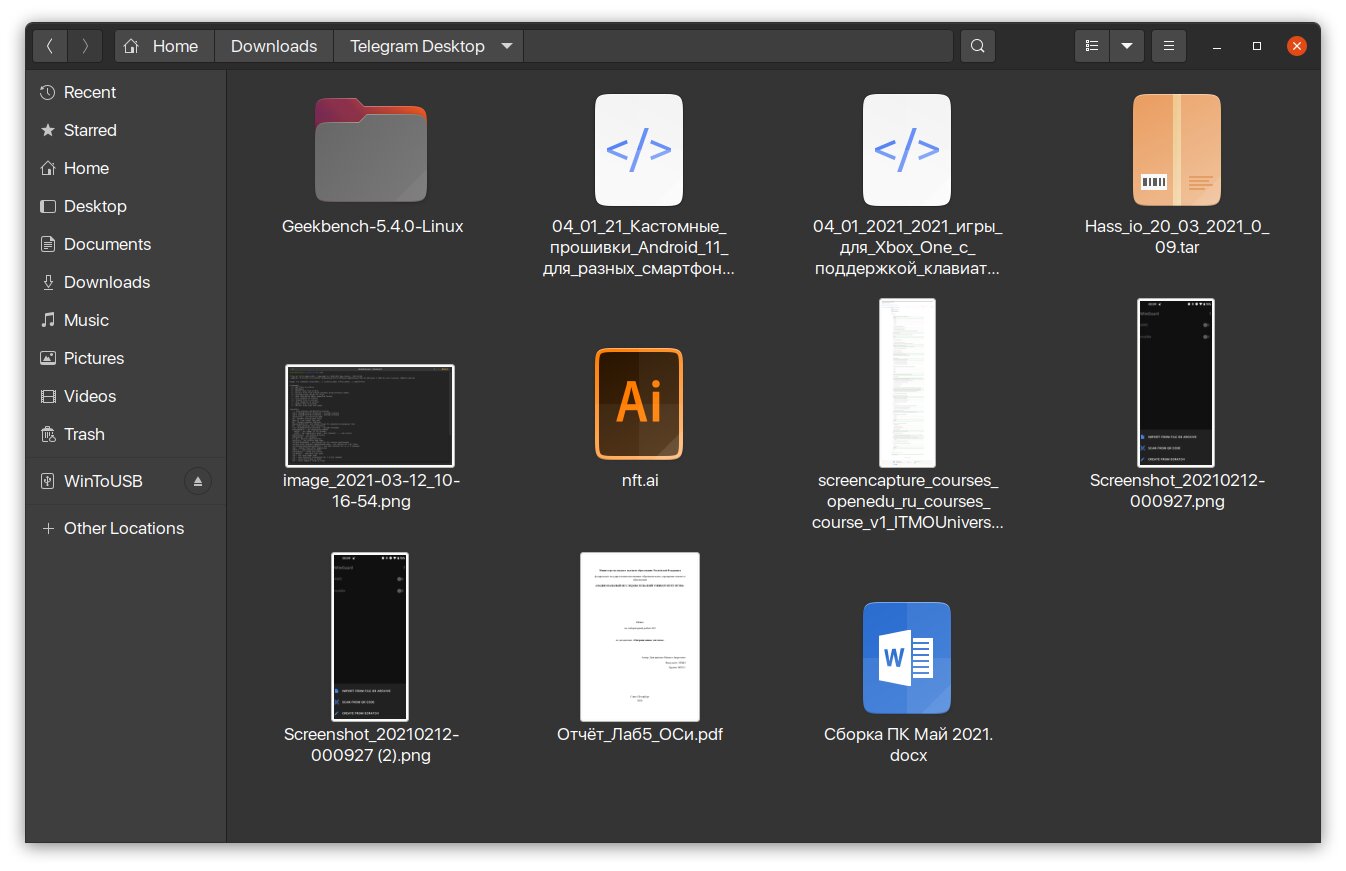Image resolution: width=1346 pixels, height=871 pixels.
Task: Maximize the file manager window
Action: pyautogui.click(x=1257, y=46)
